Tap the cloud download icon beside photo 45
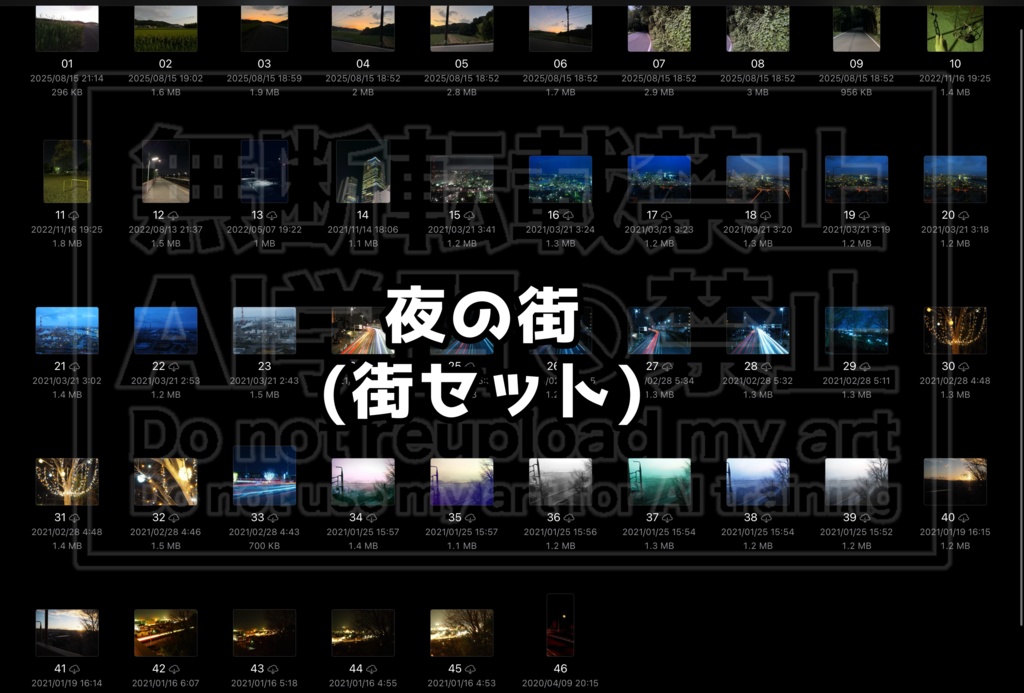The image size is (1024, 693). click(471, 668)
